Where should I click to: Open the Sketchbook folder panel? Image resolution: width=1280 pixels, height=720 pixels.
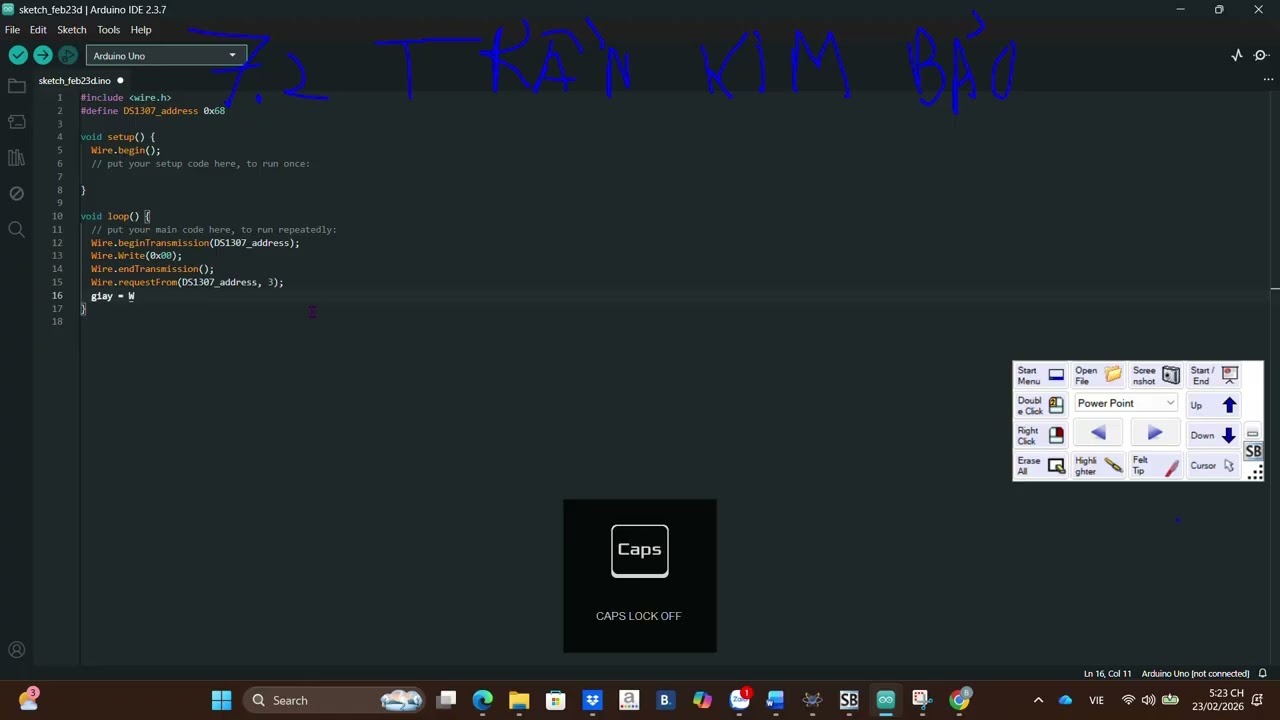point(16,86)
